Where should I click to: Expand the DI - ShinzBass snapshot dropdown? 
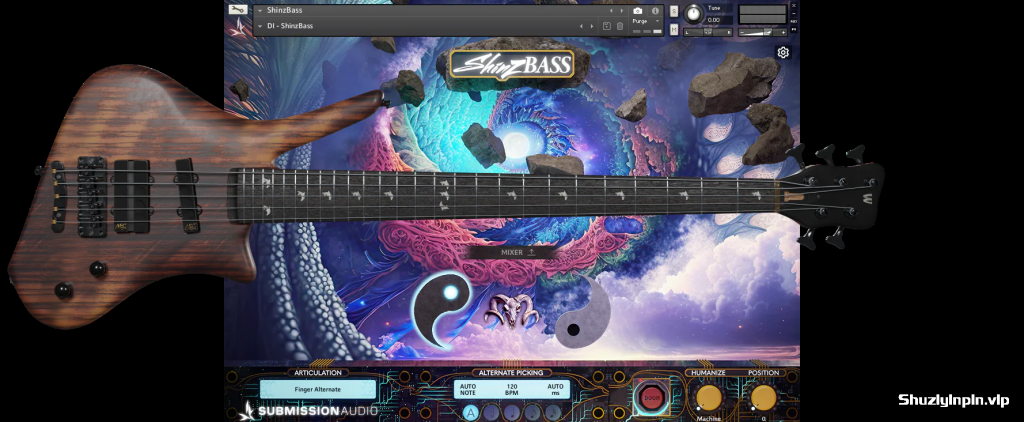point(260,26)
